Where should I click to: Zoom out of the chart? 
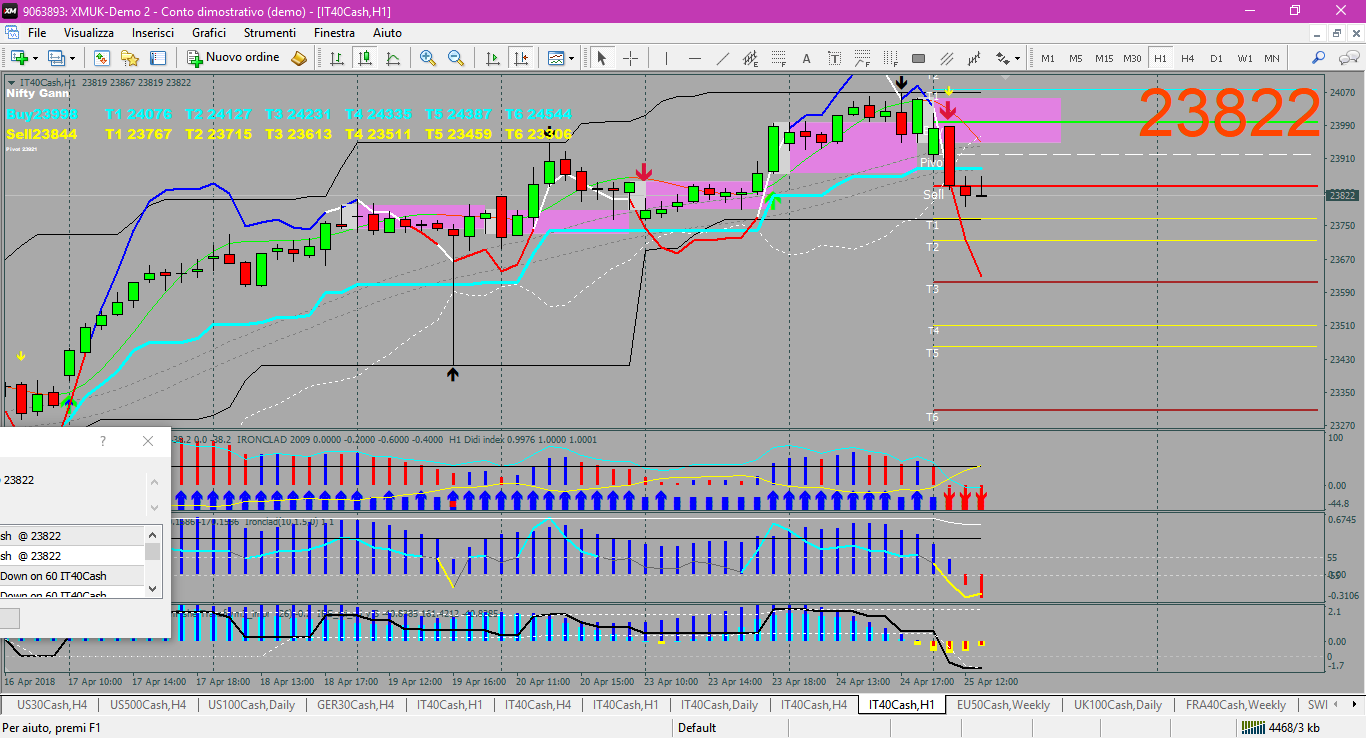(456, 58)
